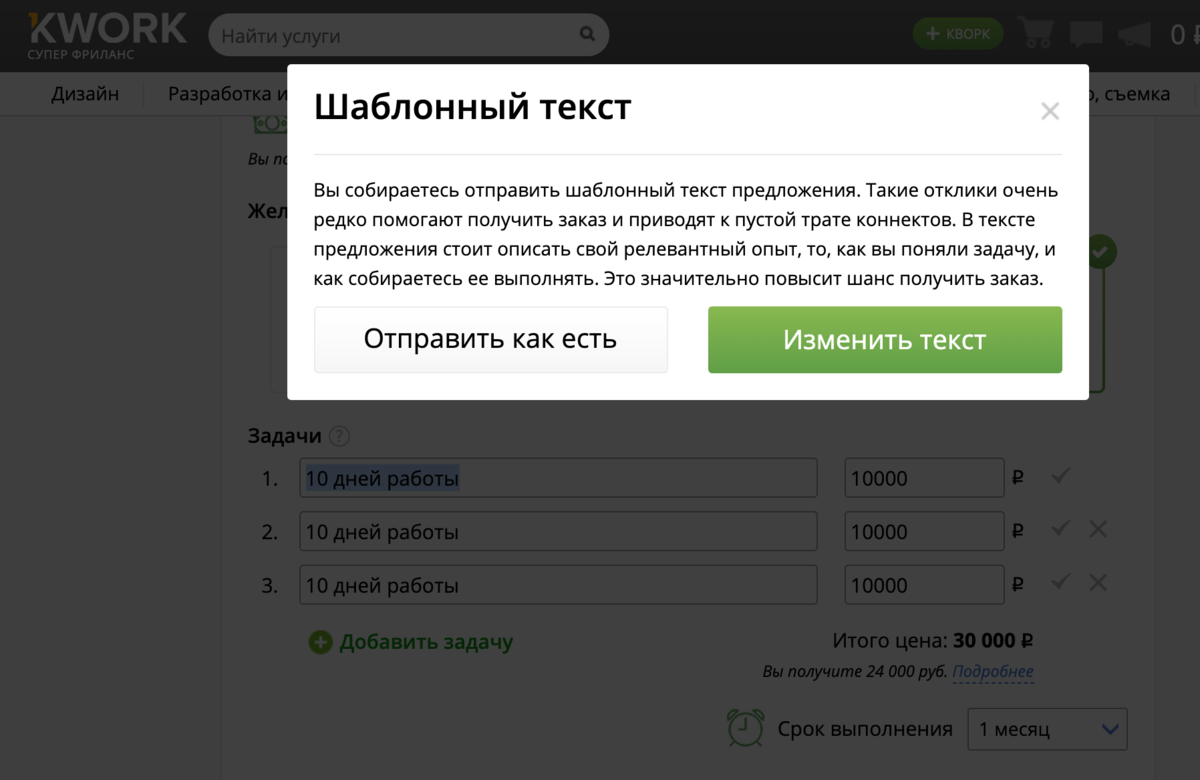Open the Подробнее link
The image size is (1200, 780).
(x=992, y=672)
